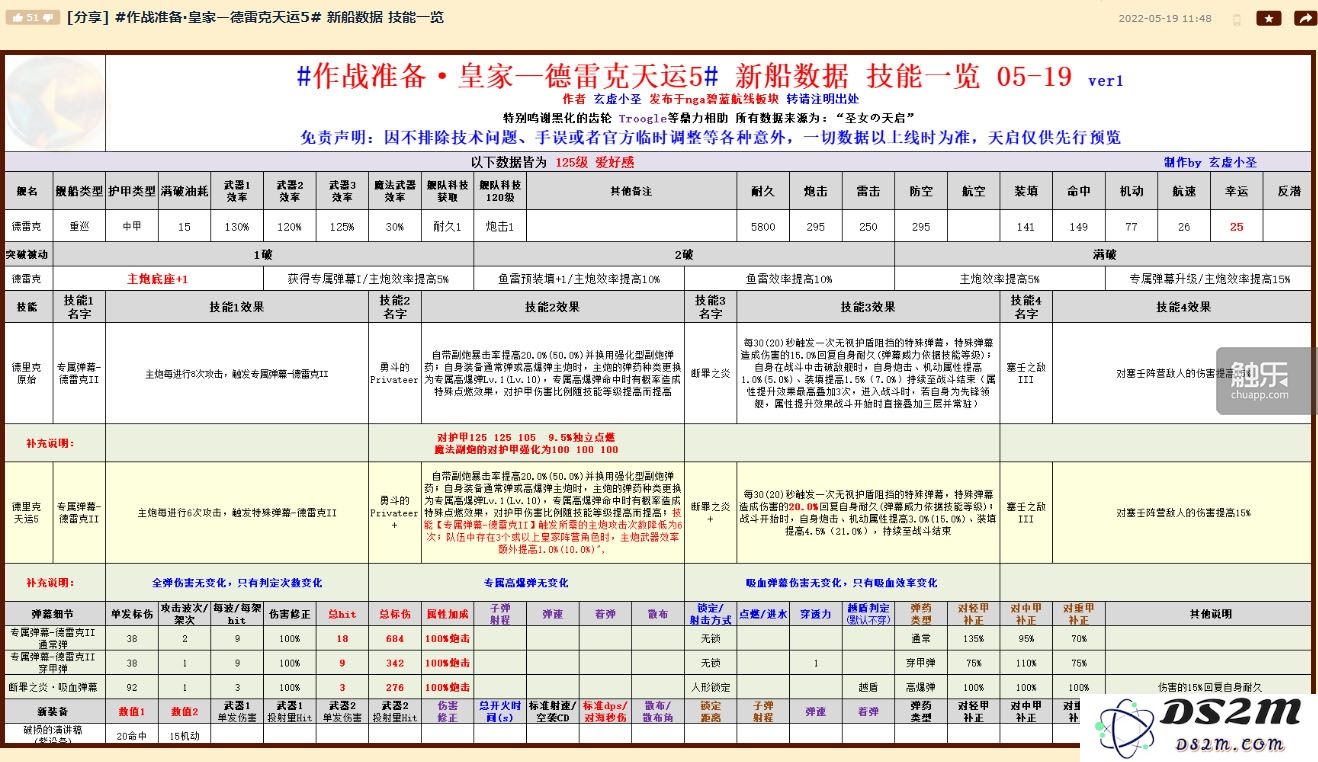
Task: Select the 幸运 stat column header
Action: pyautogui.click(x=1237, y=191)
